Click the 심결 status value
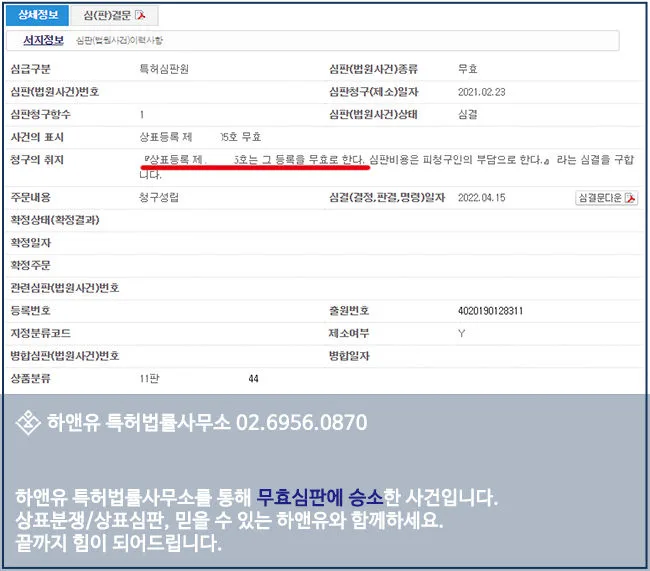Viewport: 650px width, 571px height. [468, 114]
